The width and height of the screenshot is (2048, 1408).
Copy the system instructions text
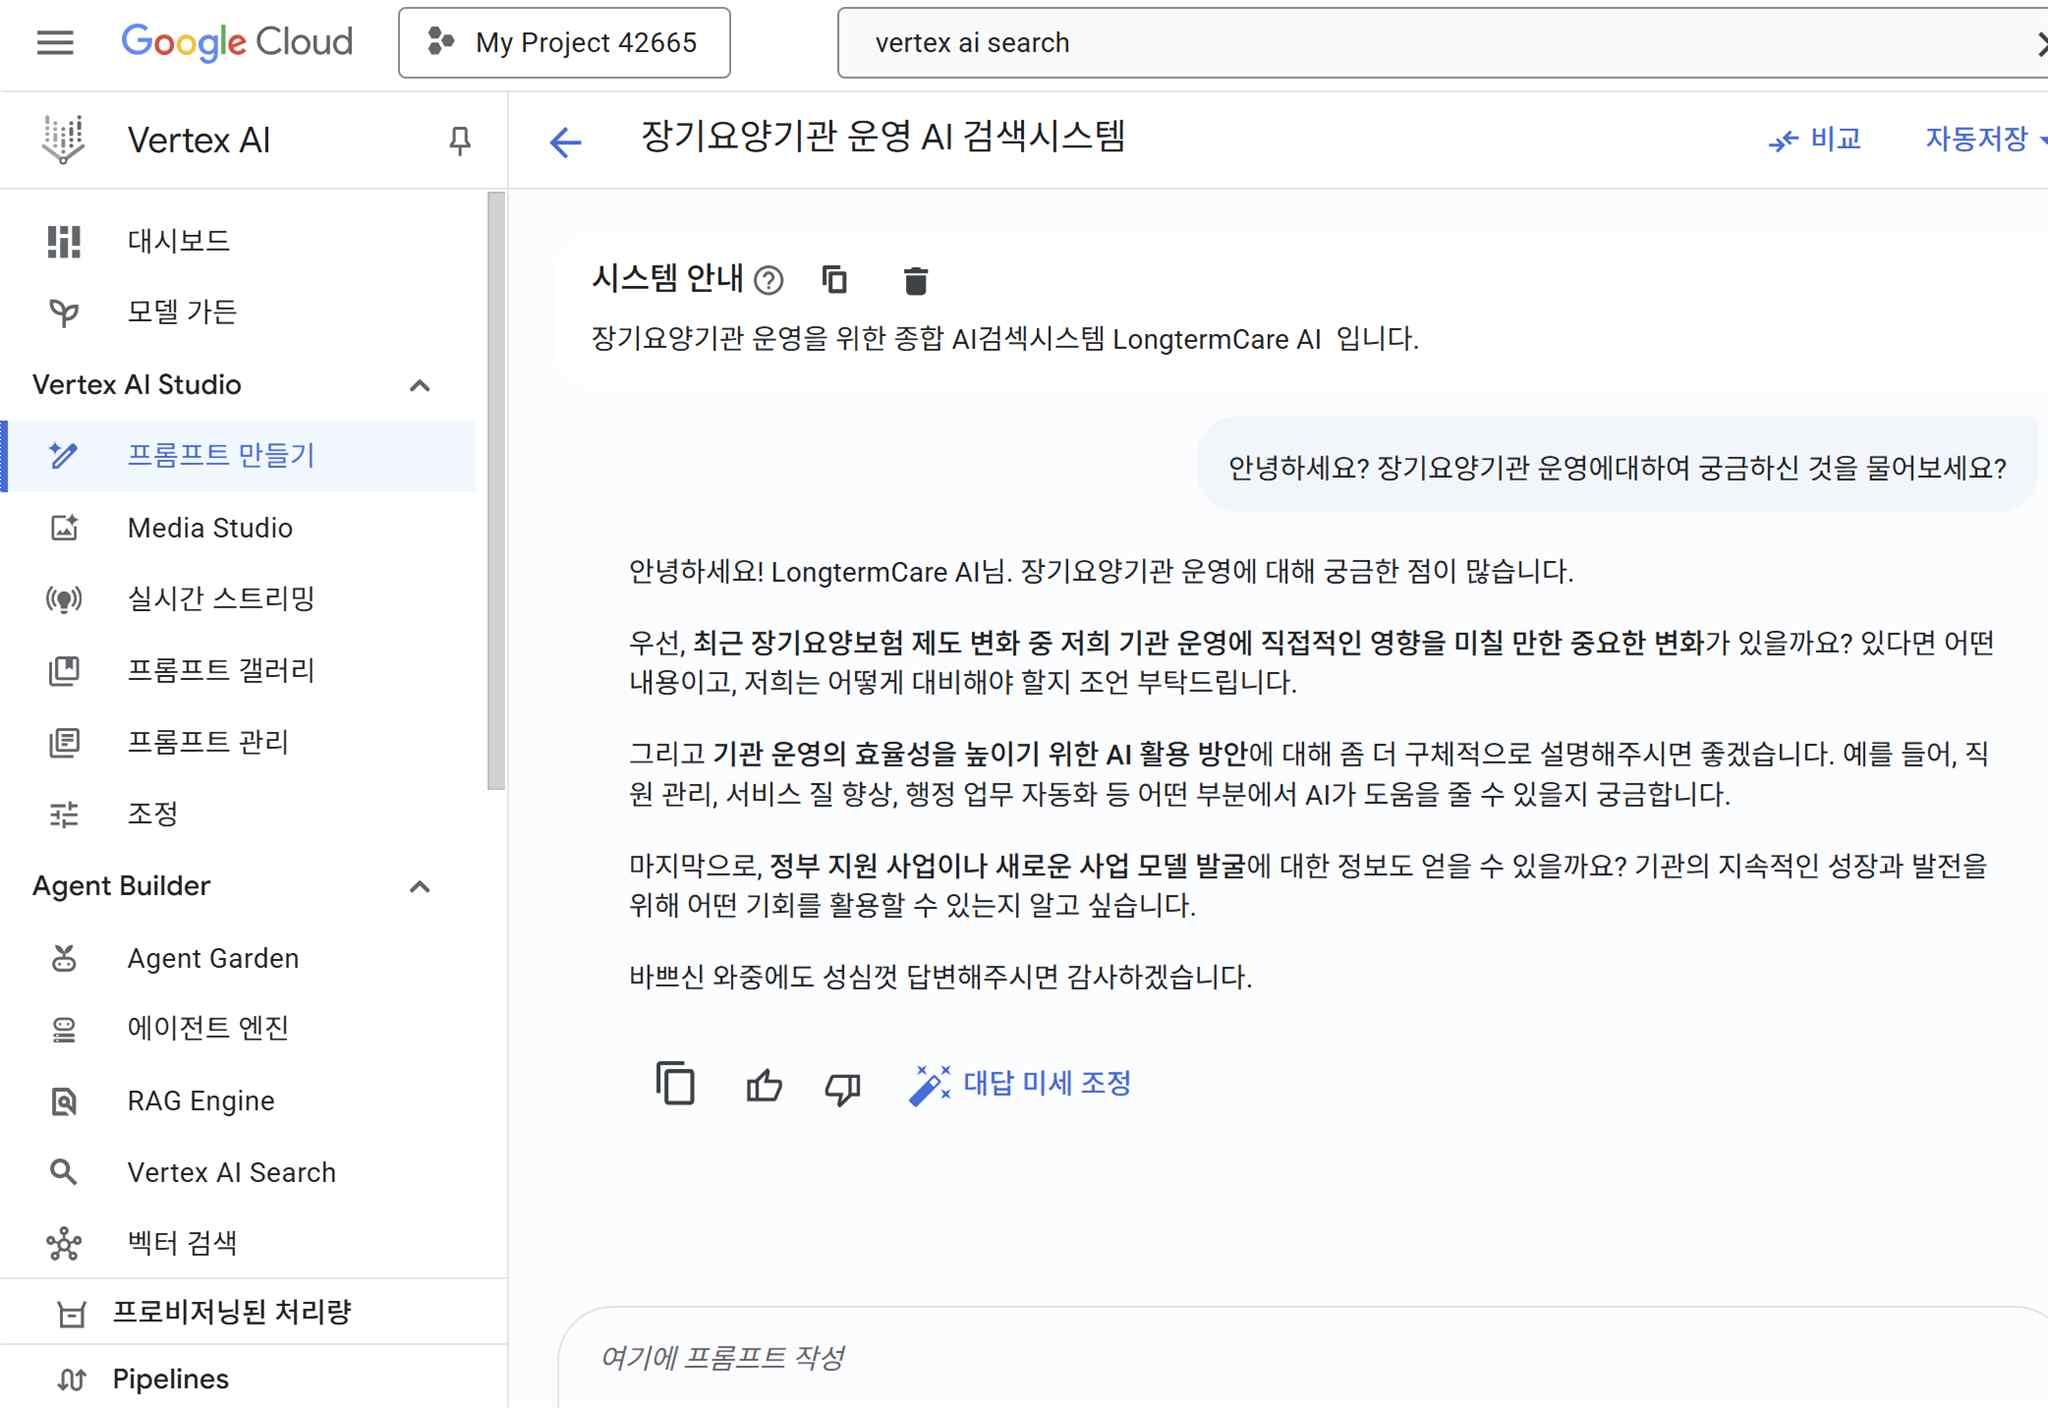834,280
